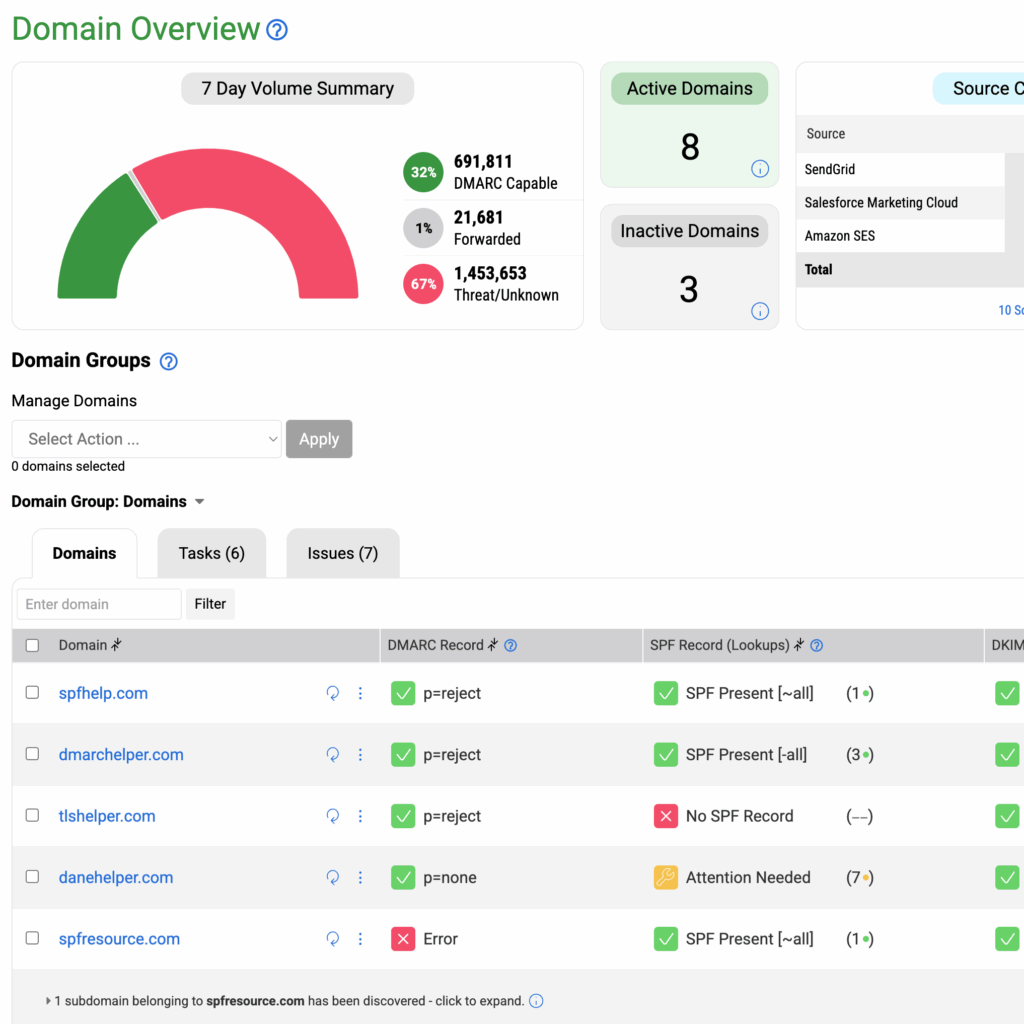
Task: Click the Enter domain filter field
Action: coord(98,604)
